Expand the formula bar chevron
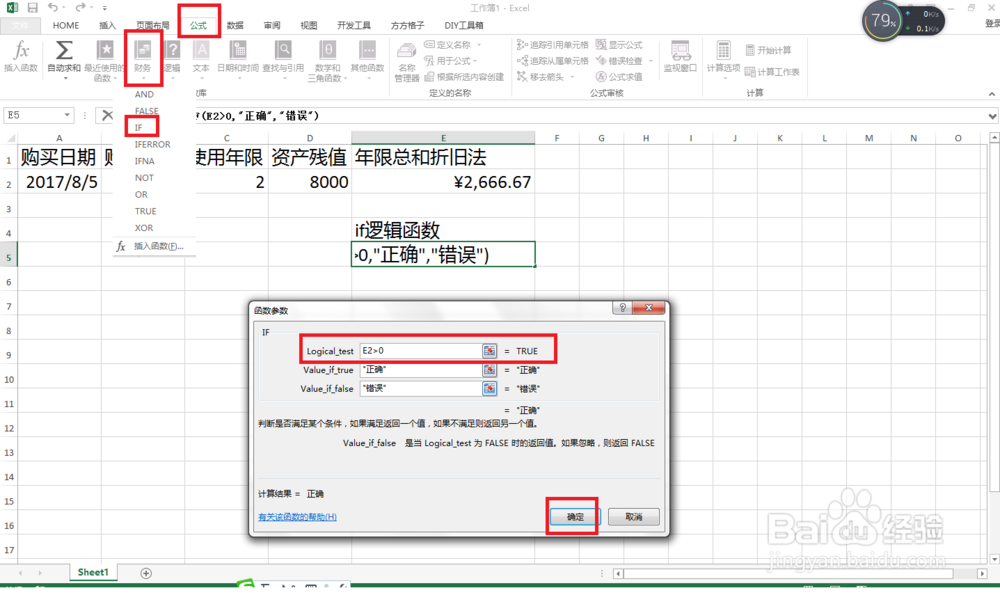Image resolution: width=1000 pixels, height=595 pixels. pyautogui.click(x=992, y=116)
